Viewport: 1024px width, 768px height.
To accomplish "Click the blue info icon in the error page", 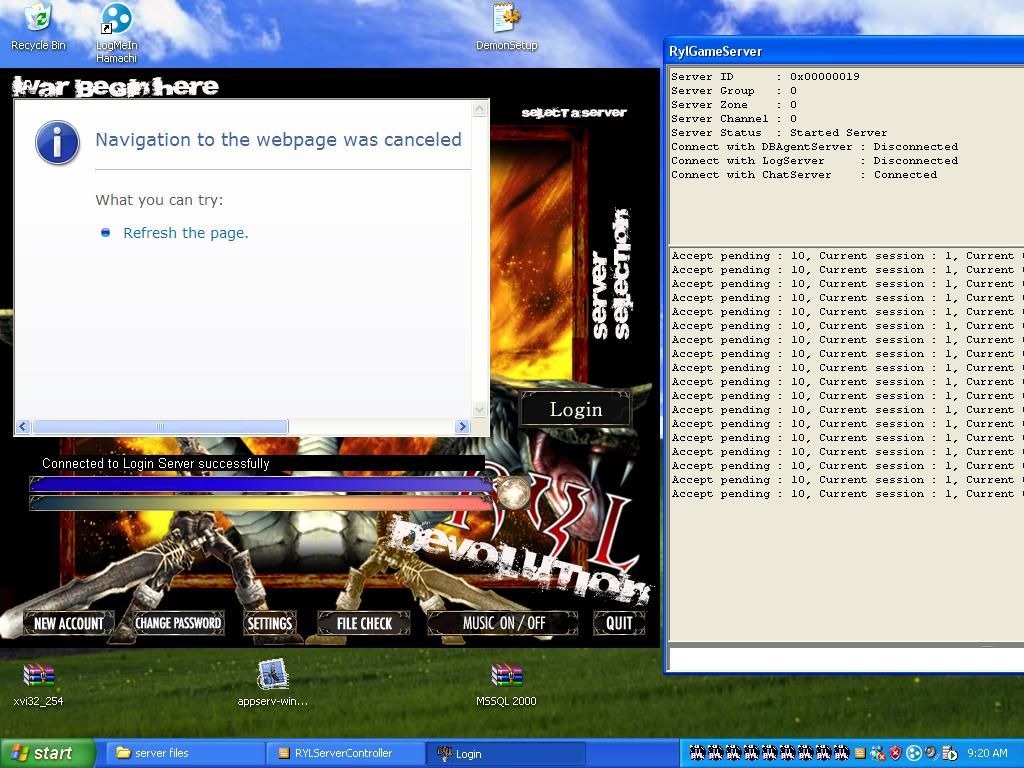I will point(57,141).
